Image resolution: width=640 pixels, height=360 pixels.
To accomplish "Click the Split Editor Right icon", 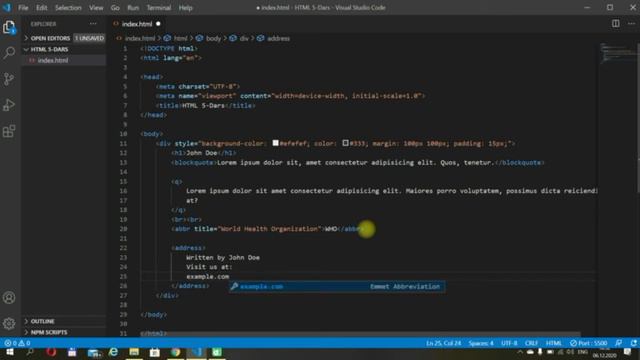I will 616,24.
